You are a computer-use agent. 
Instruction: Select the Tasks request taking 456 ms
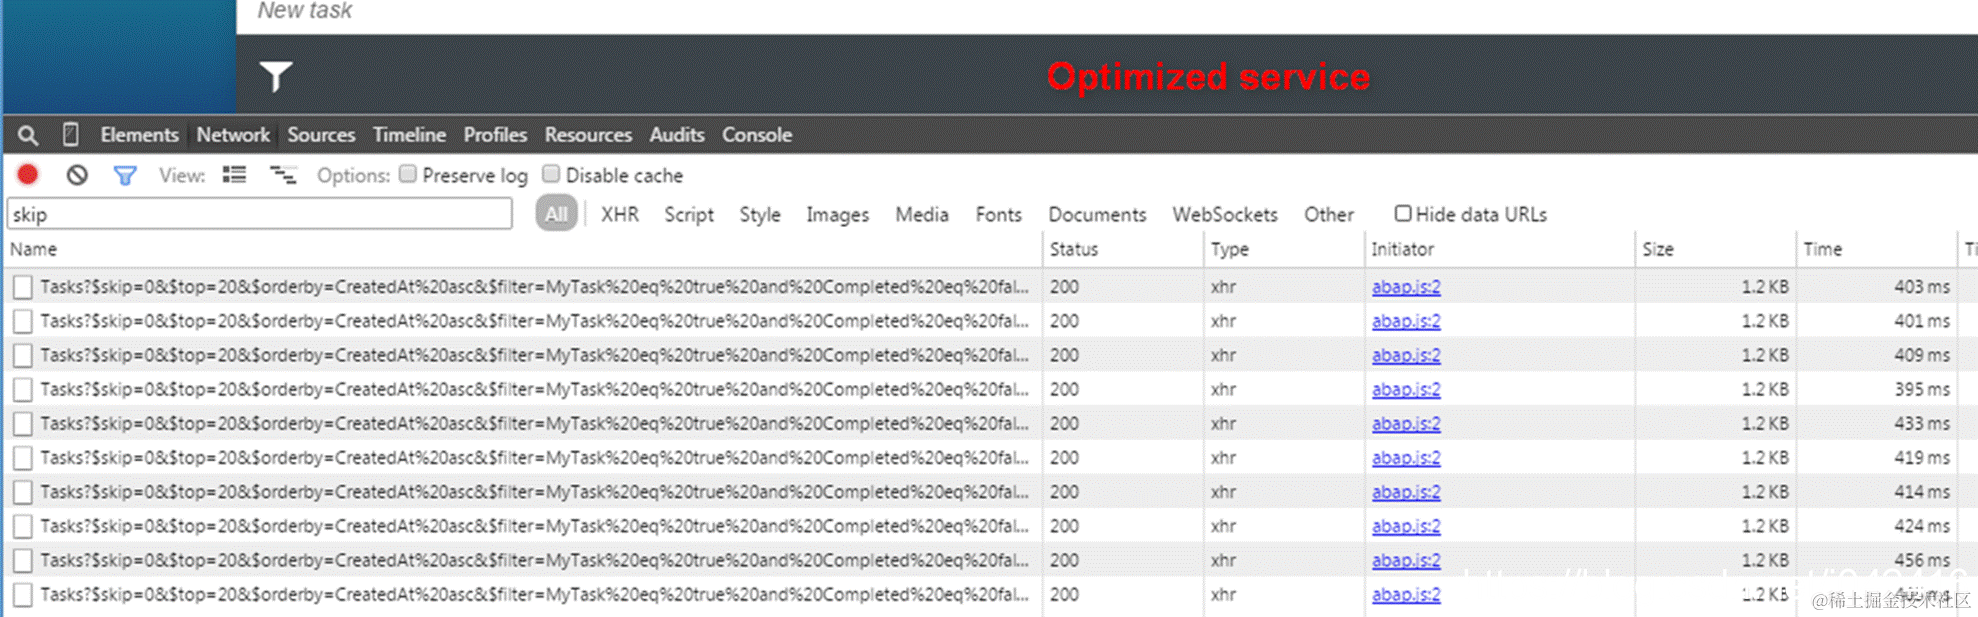535,560
